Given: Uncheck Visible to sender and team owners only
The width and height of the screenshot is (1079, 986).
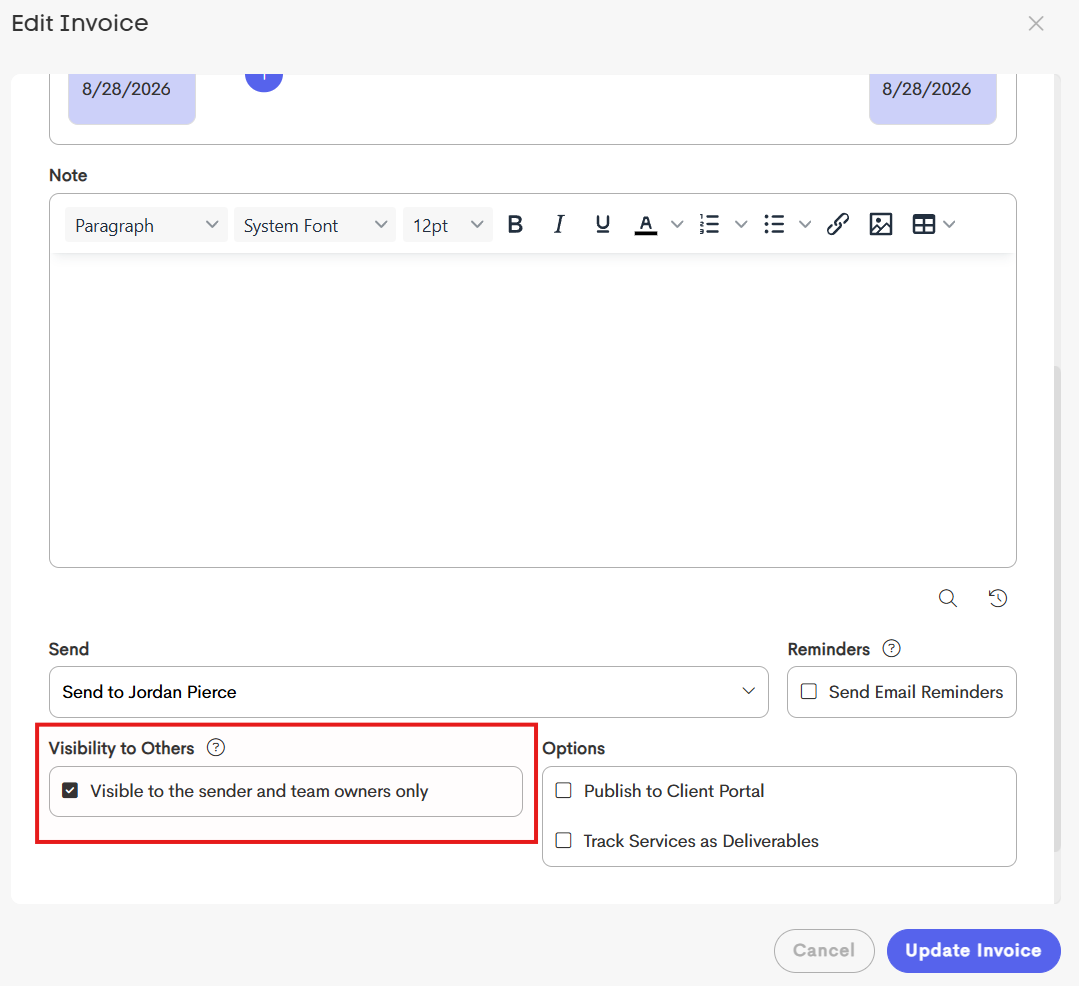Looking at the screenshot, I should coord(70,791).
